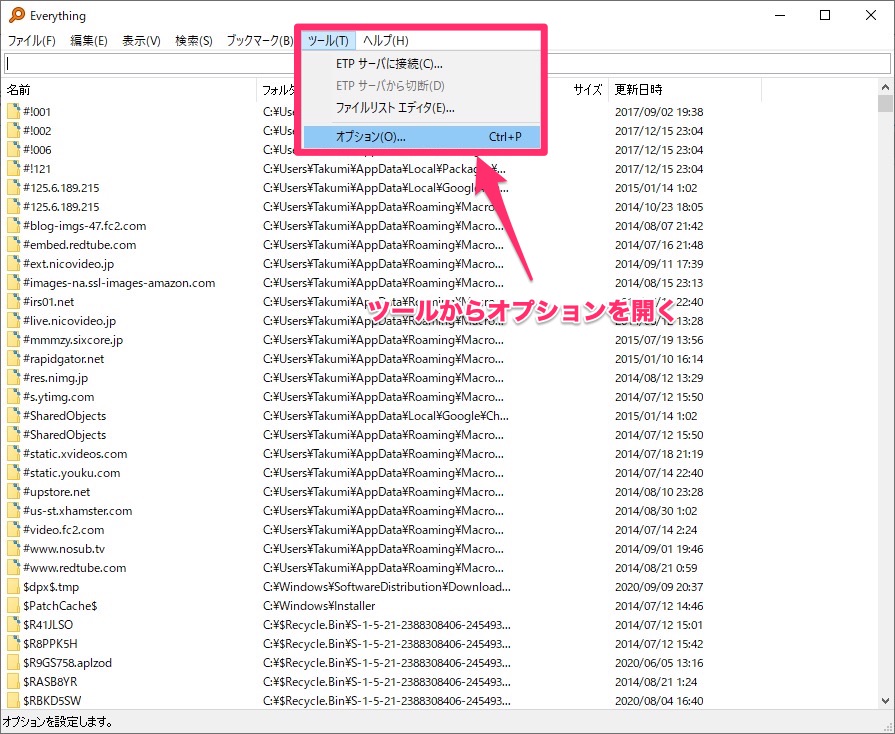The width and height of the screenshot is (895, 734).
Task: Click the icon next to $dpx$.tmp
Action: pos(13,587)
